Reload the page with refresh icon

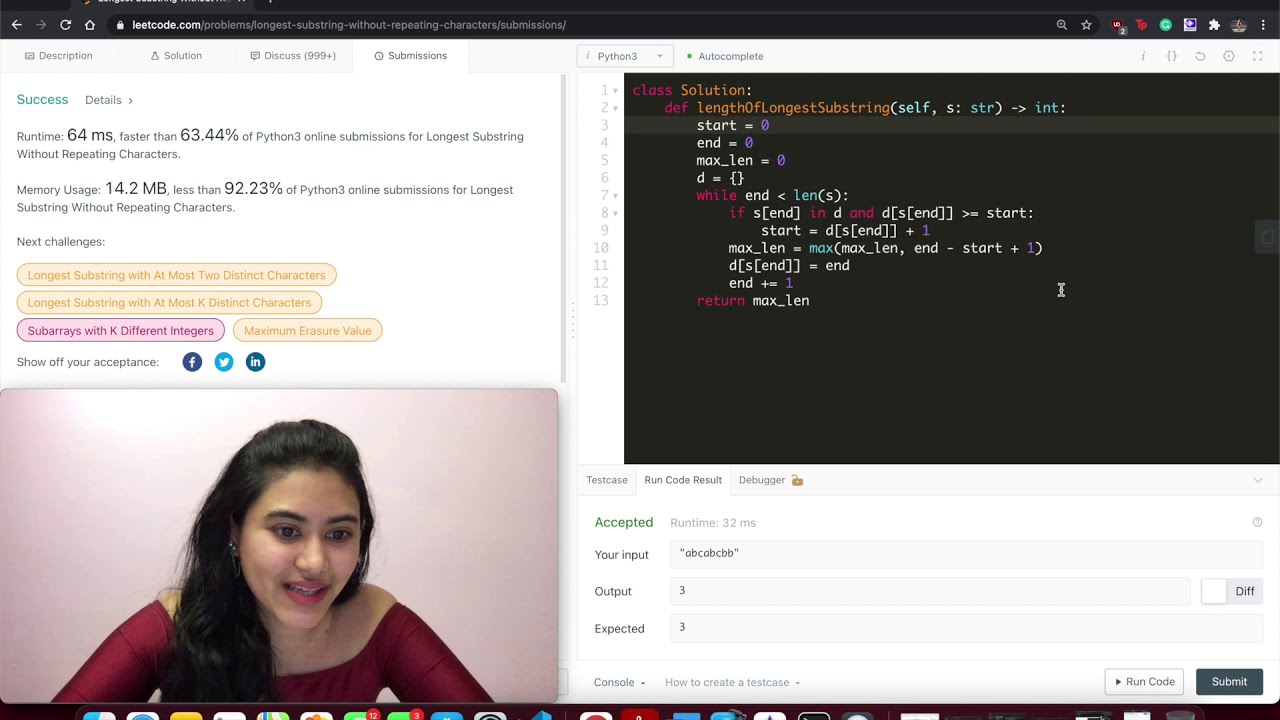tap(65, 25)
